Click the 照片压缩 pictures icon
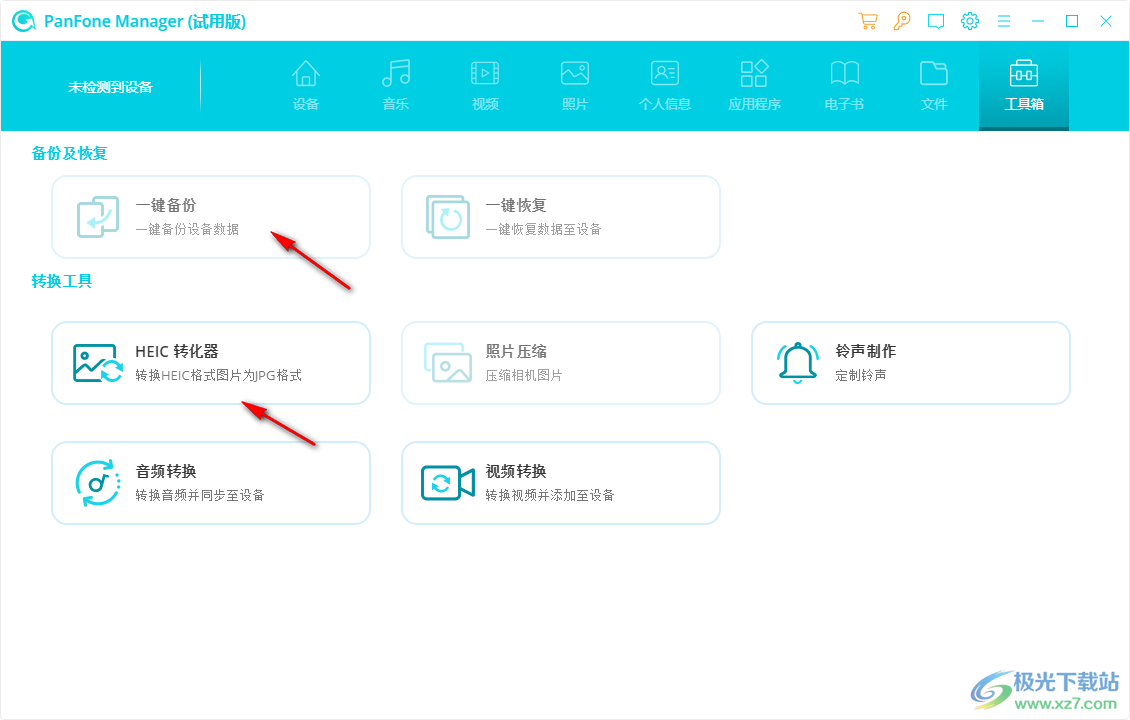The width and height of the screenshot is (1130, 720). 448,363
